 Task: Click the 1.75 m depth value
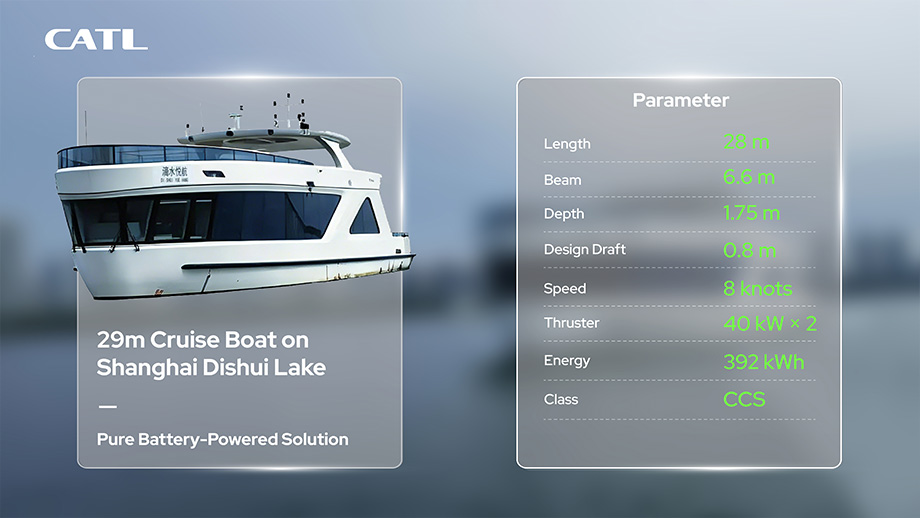(x=752, y=213)
